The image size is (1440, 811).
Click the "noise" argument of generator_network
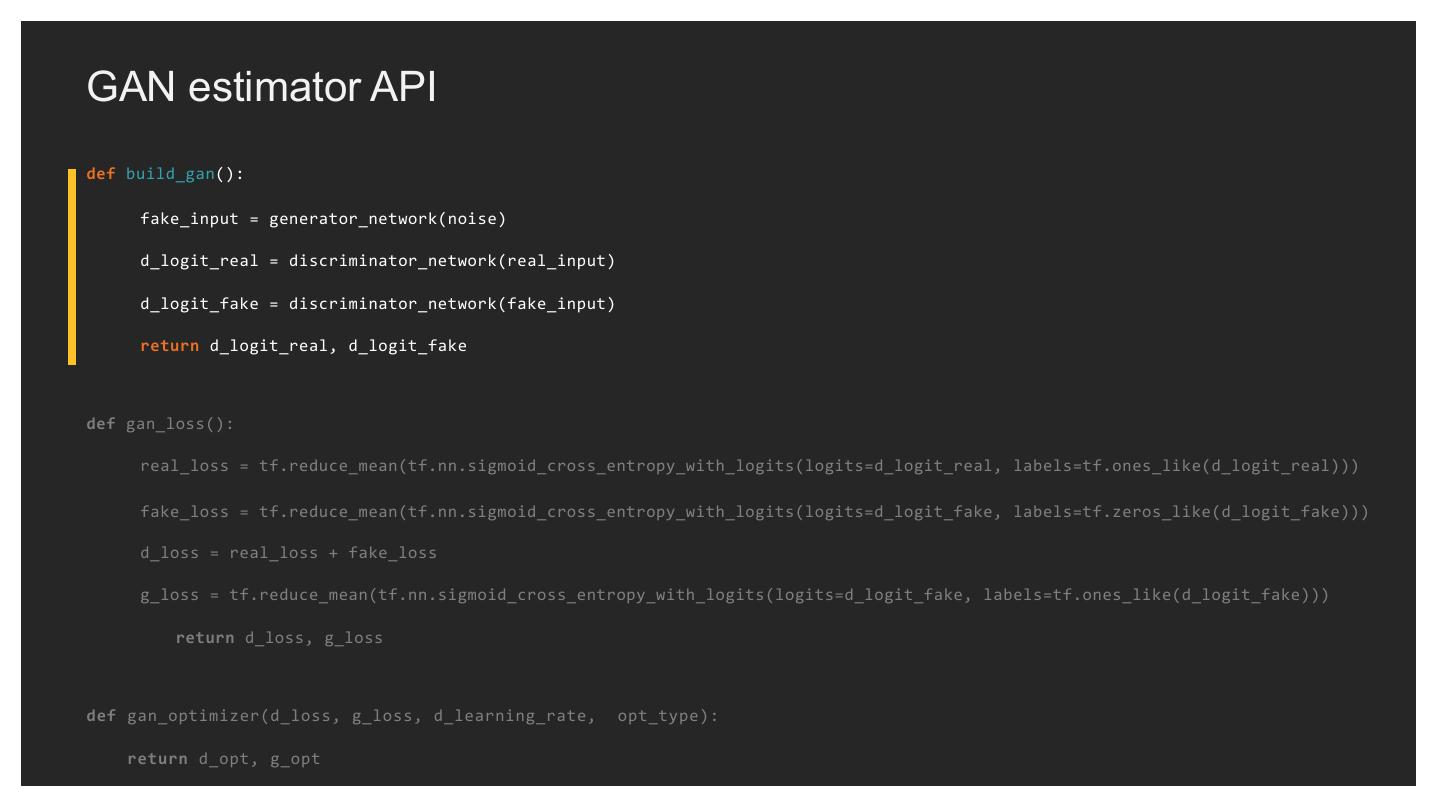(x=469, y=219)
